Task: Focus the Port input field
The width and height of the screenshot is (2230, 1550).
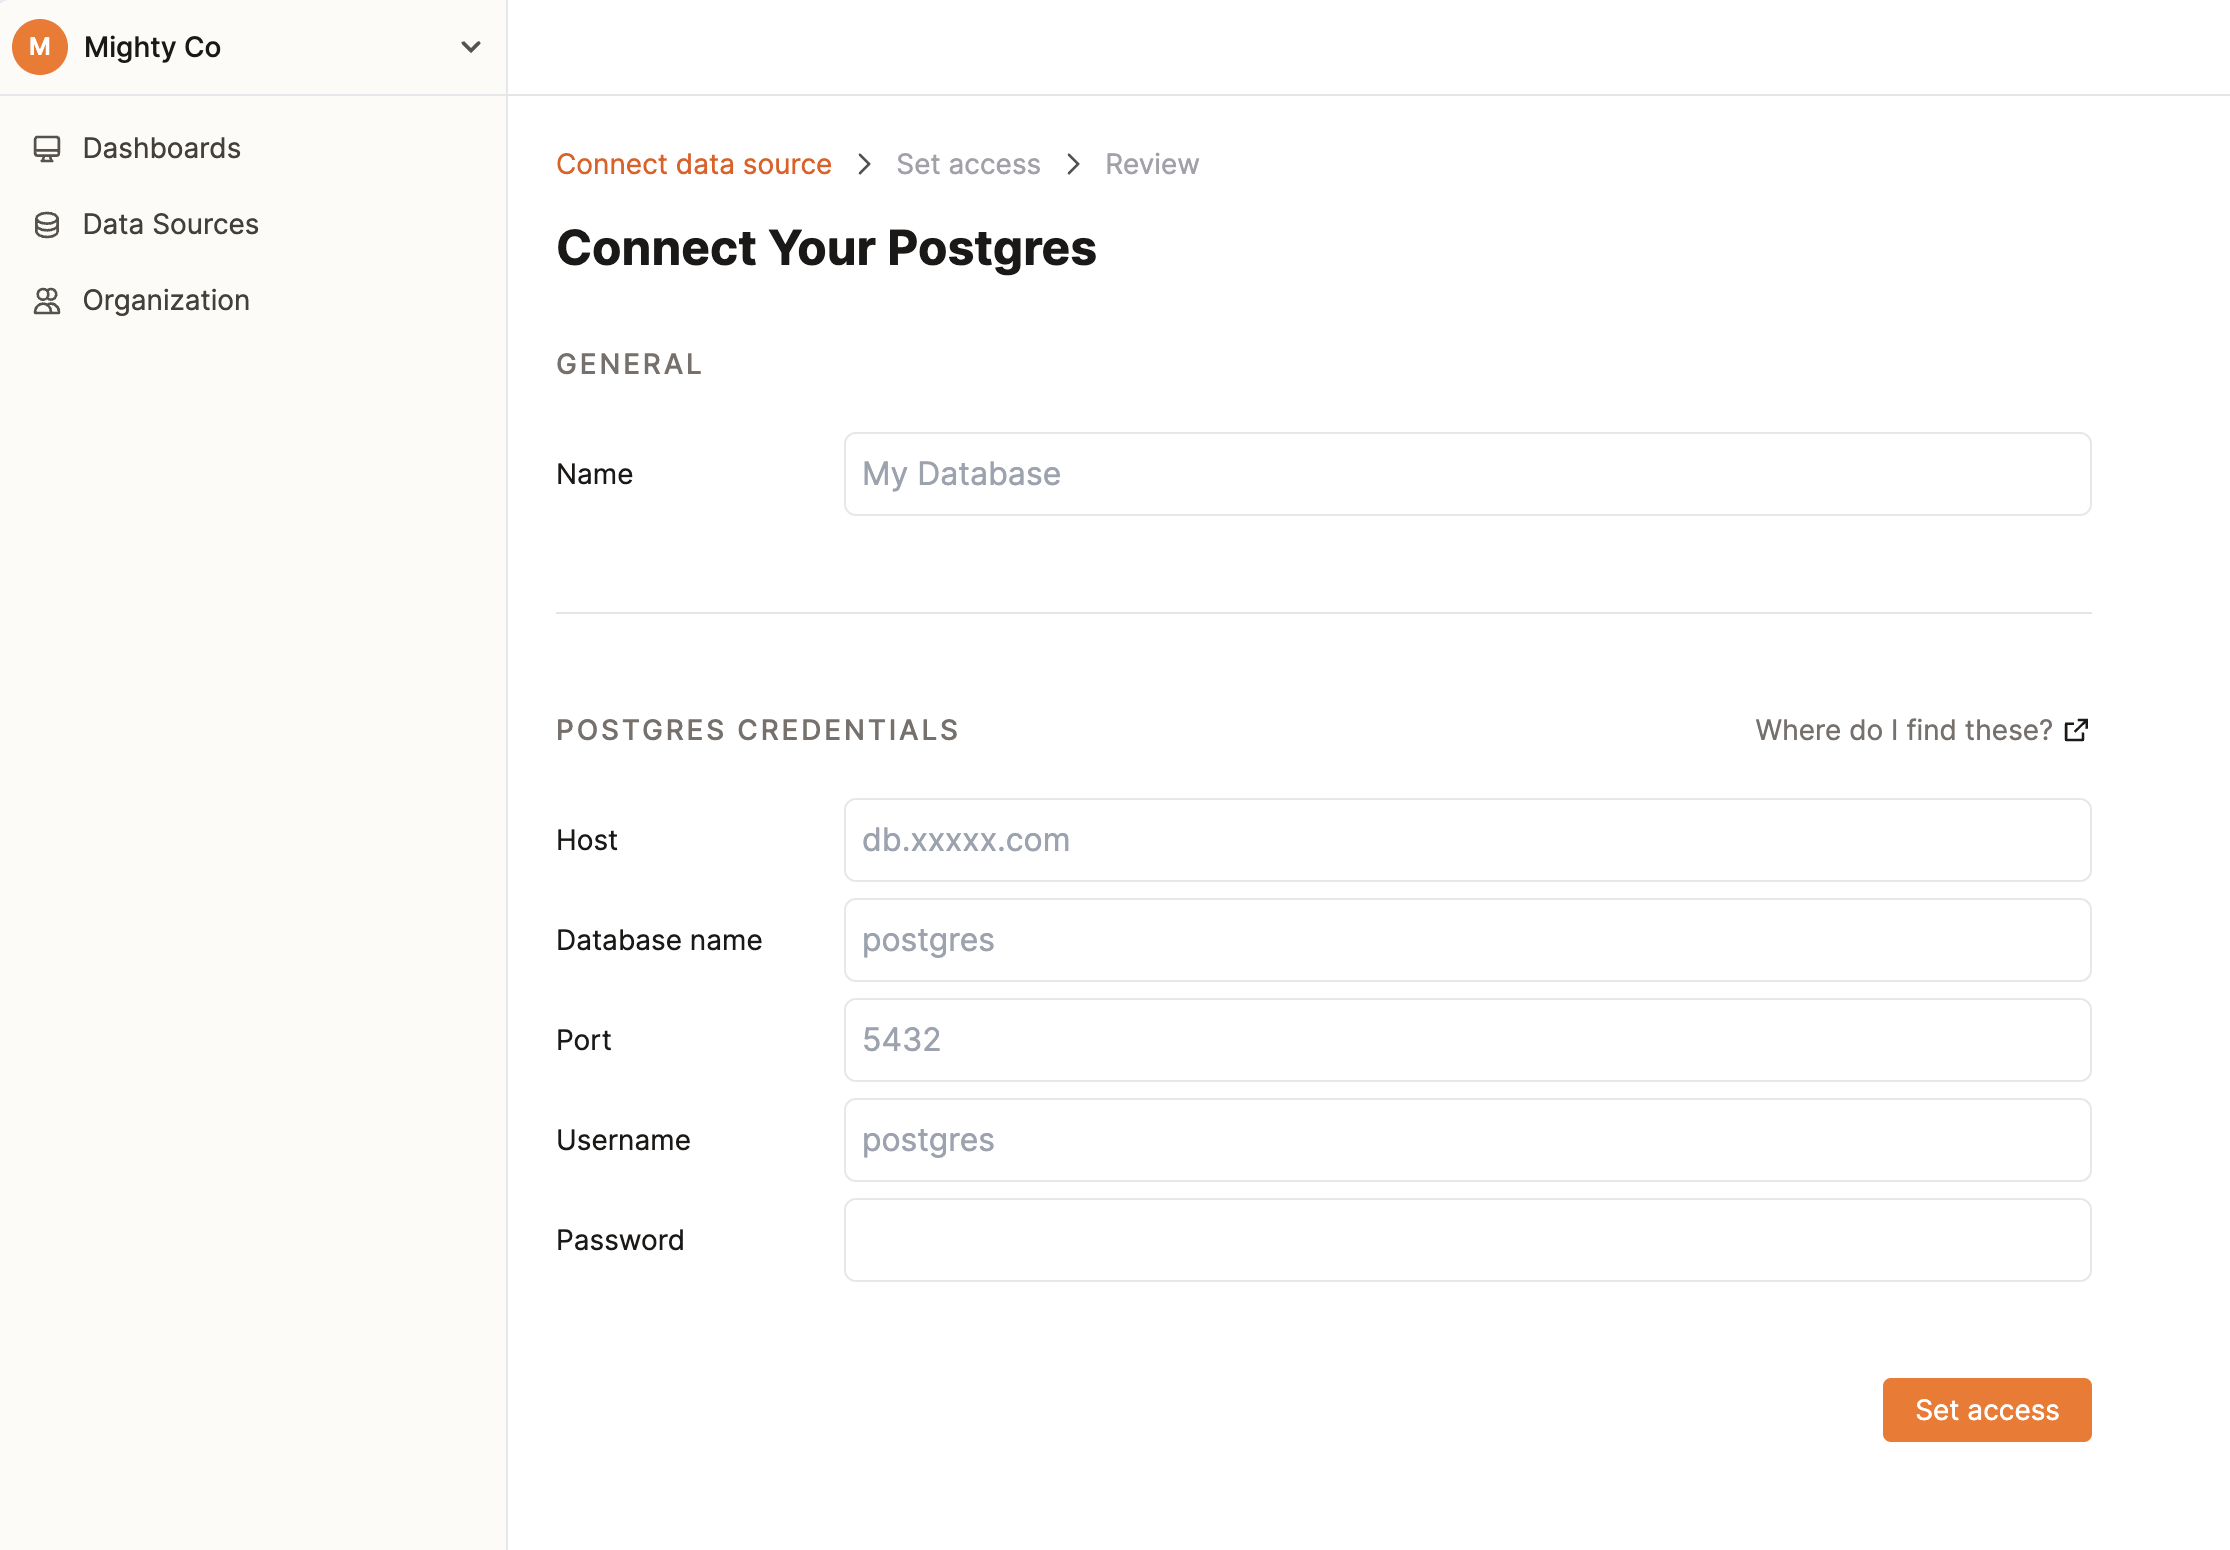Action: (x=1467, y=1040)
